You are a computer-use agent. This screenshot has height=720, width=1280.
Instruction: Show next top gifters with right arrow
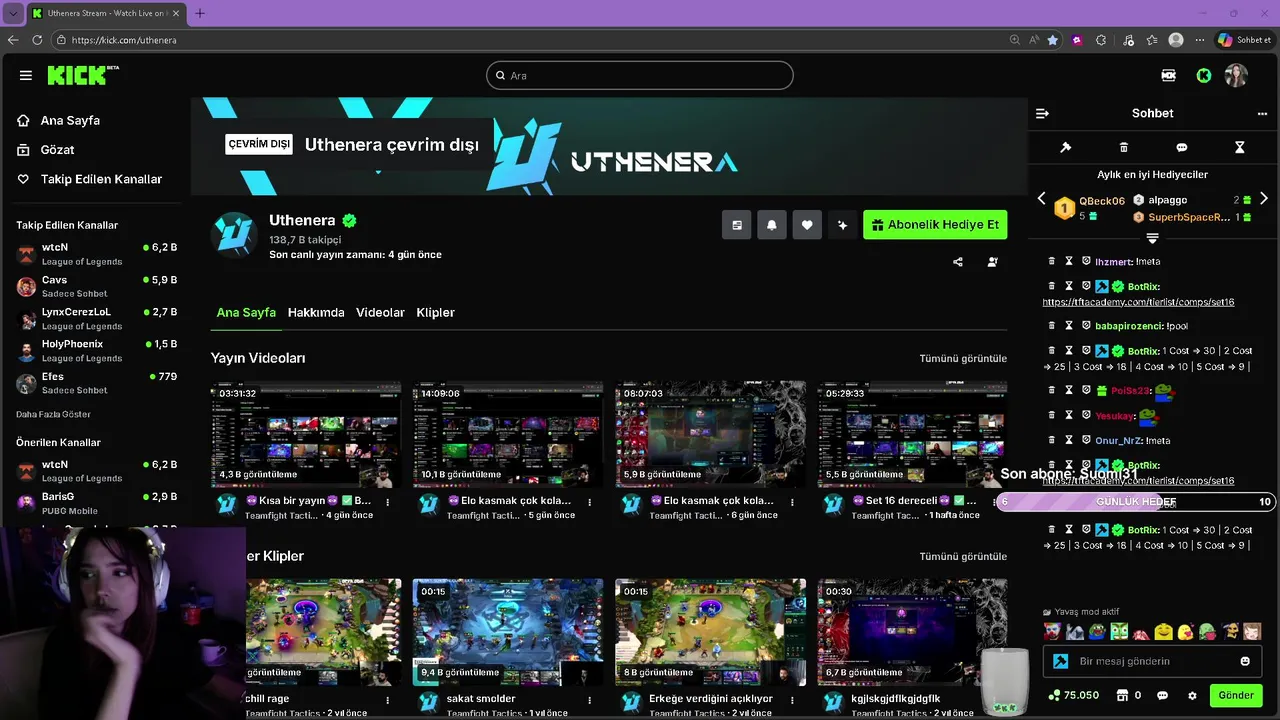(x=1264, y=198)
